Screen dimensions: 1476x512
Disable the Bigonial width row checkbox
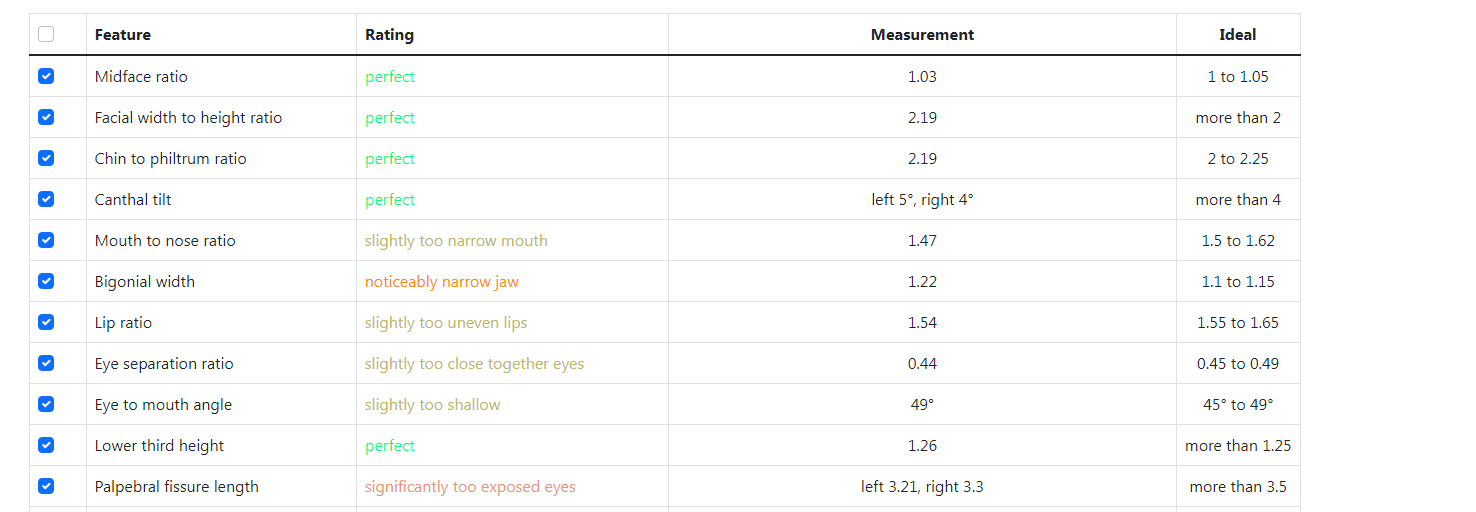point(46,281)
